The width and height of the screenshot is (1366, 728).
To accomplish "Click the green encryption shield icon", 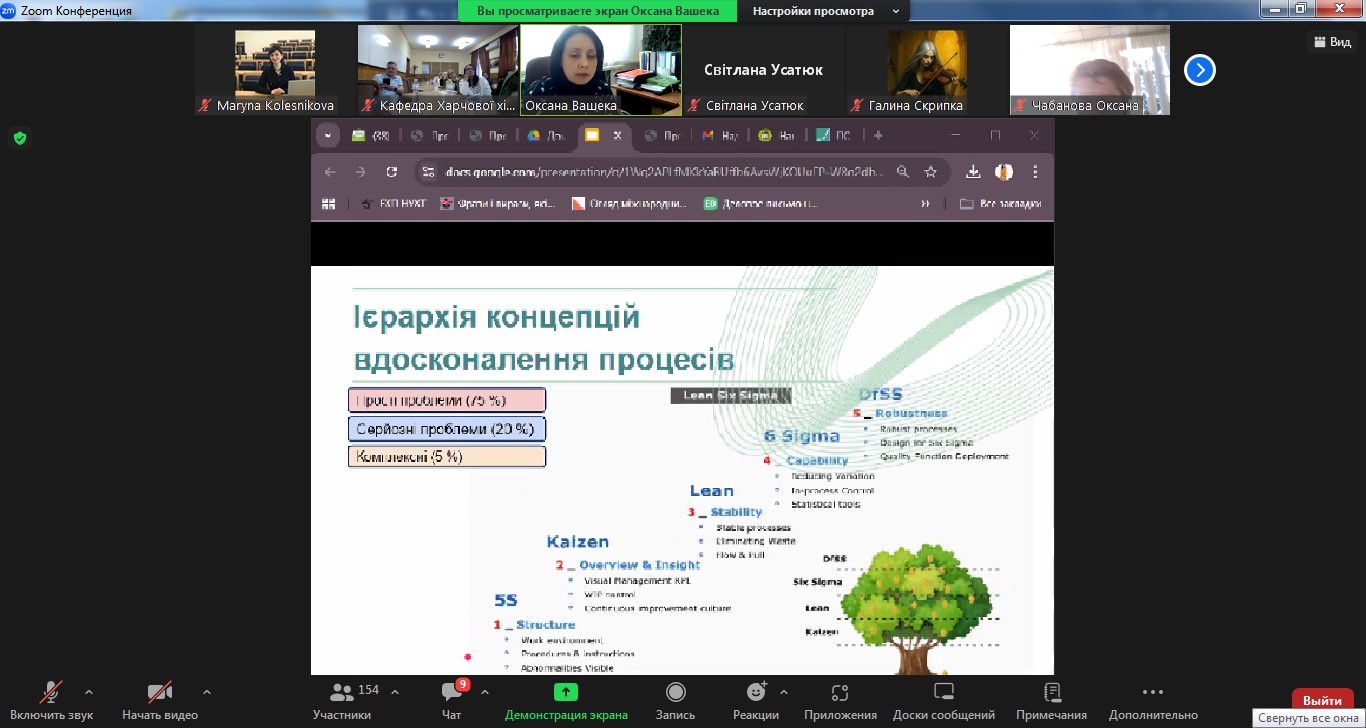I will pos(20,138).
